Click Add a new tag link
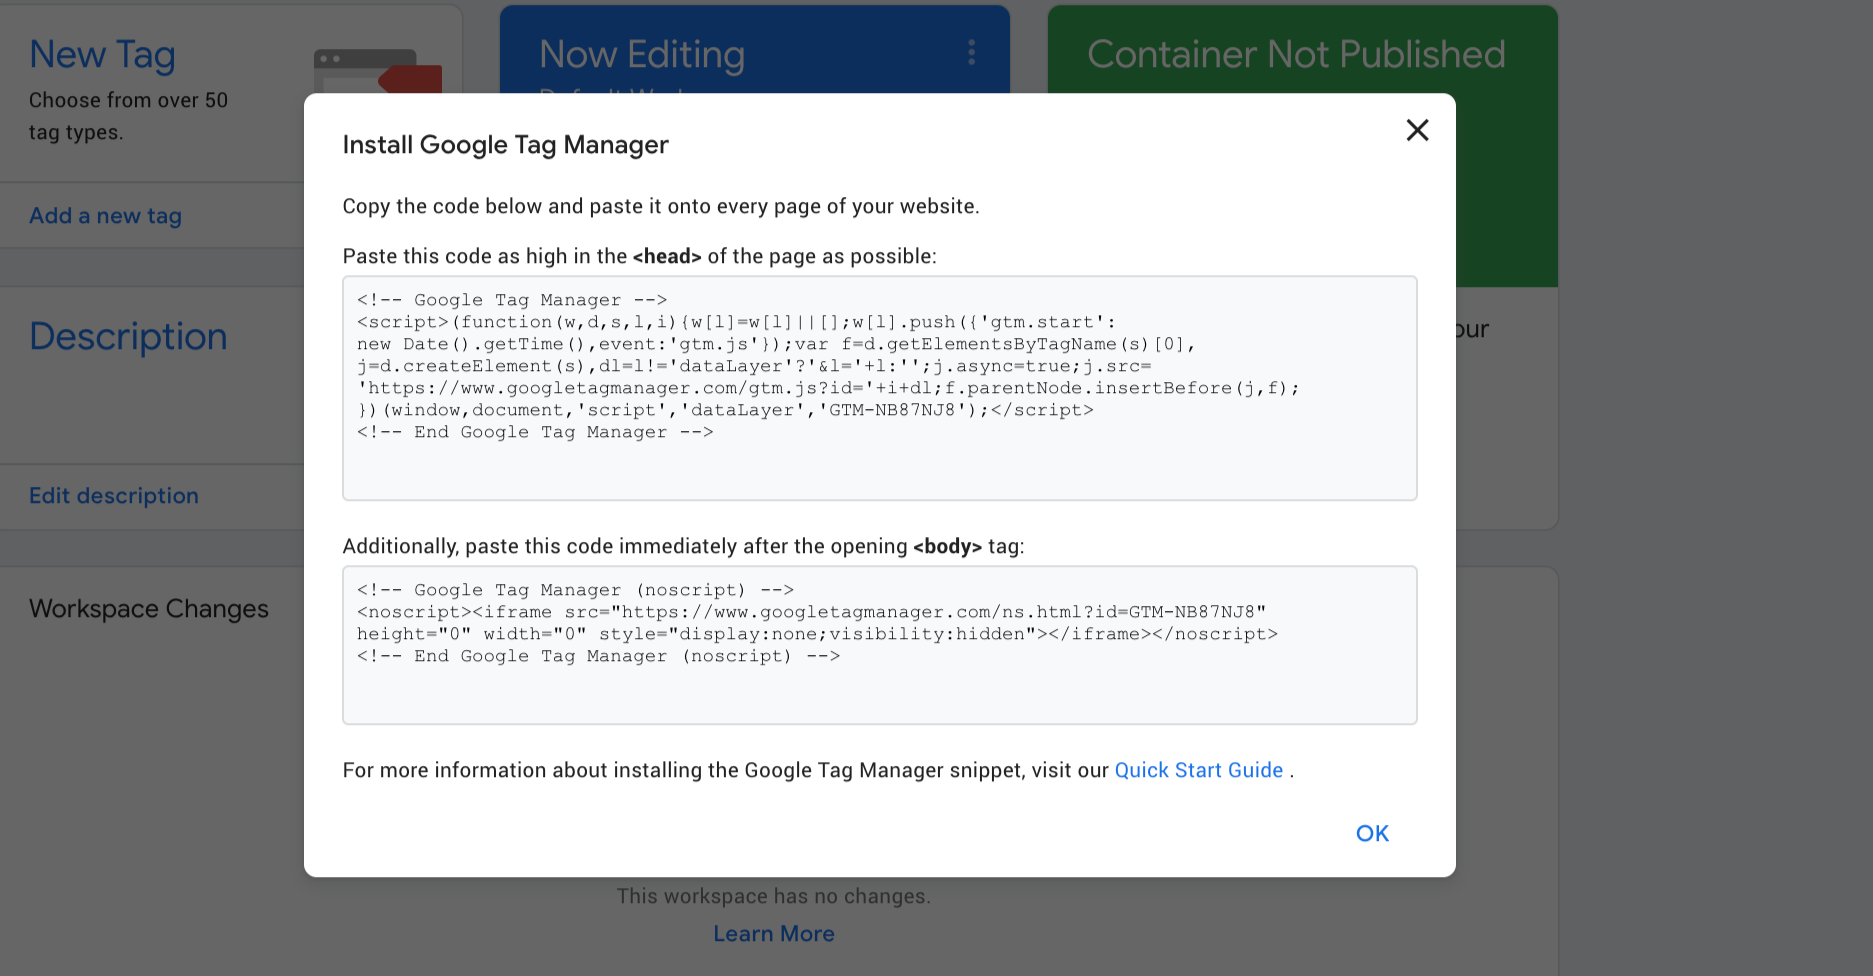The image size is (1873, 976). tap(105, 216)
